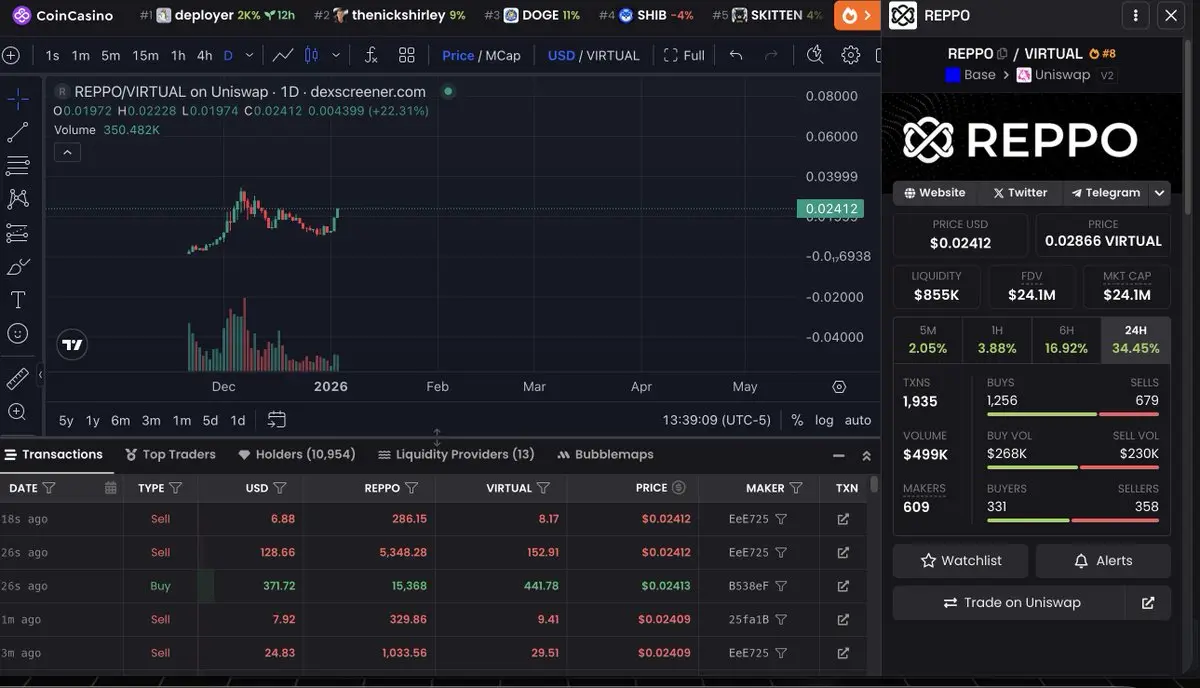Toggle auto scale on chart
Image resolution: width=1200 pixels, height=688 pixels.
[x=858, y=420]
